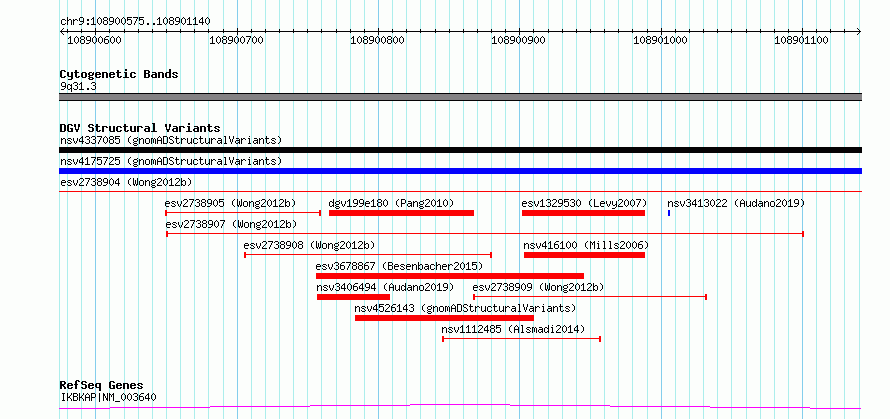Click the RefSeq Genes track title

point(101,386)
